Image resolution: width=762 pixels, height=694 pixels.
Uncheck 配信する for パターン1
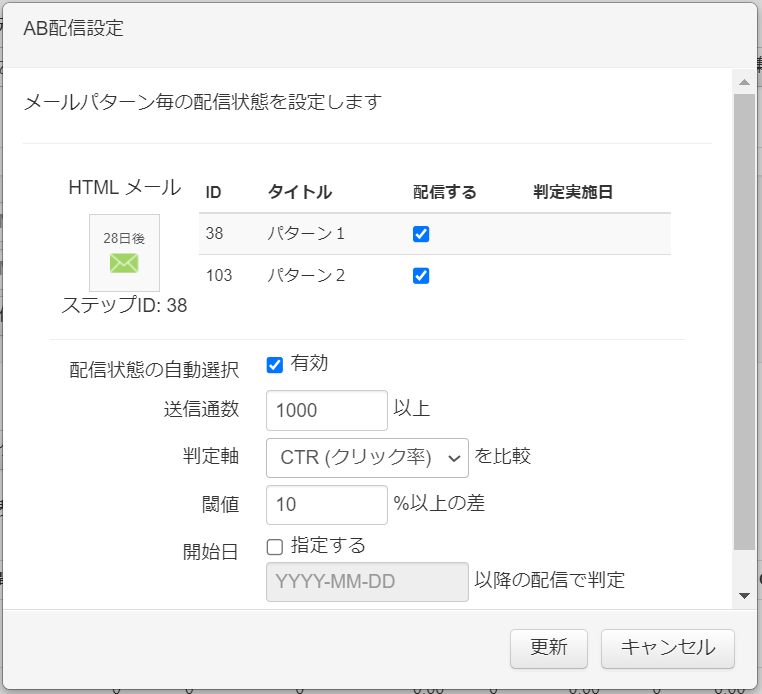421,234
